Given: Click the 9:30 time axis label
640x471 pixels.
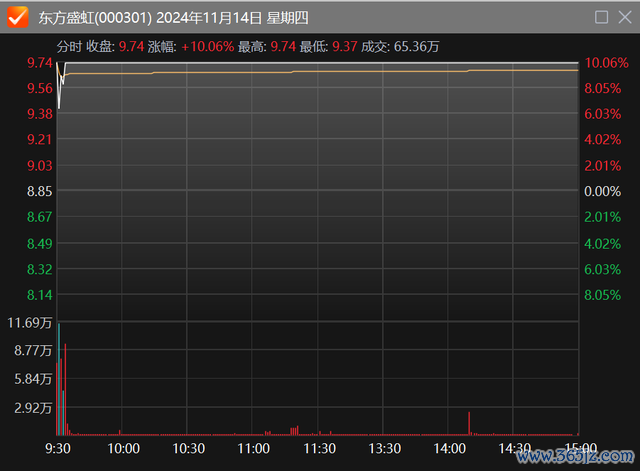Looking at the screenshot, I should (x=58, y=449).
